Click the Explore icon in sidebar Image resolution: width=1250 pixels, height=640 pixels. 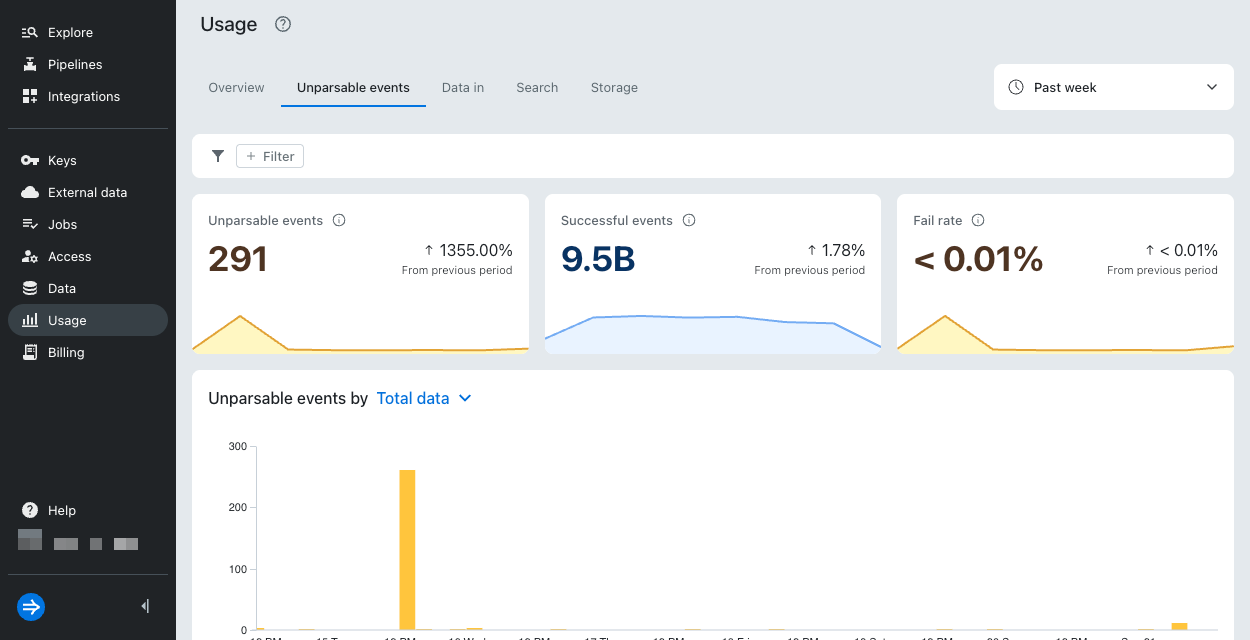[30, 33]
